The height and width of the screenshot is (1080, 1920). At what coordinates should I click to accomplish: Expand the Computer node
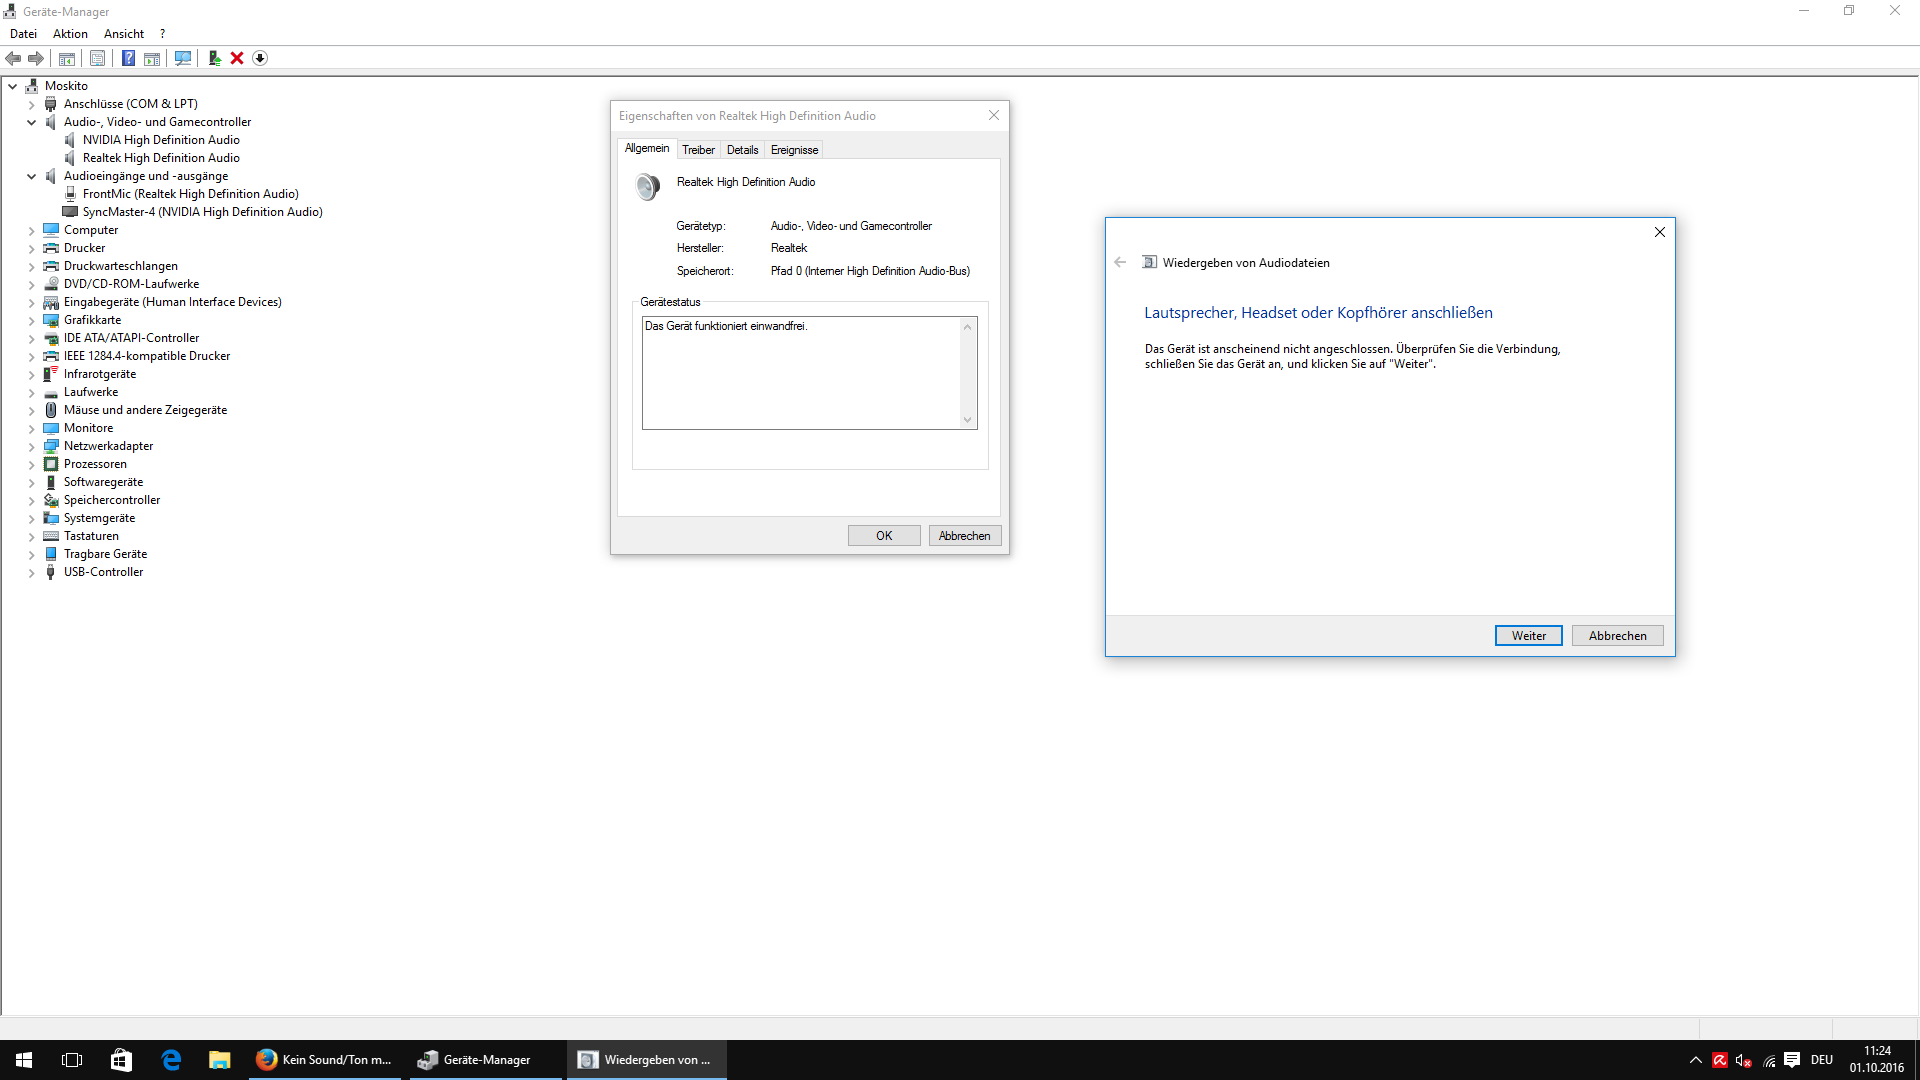[31, 230]
